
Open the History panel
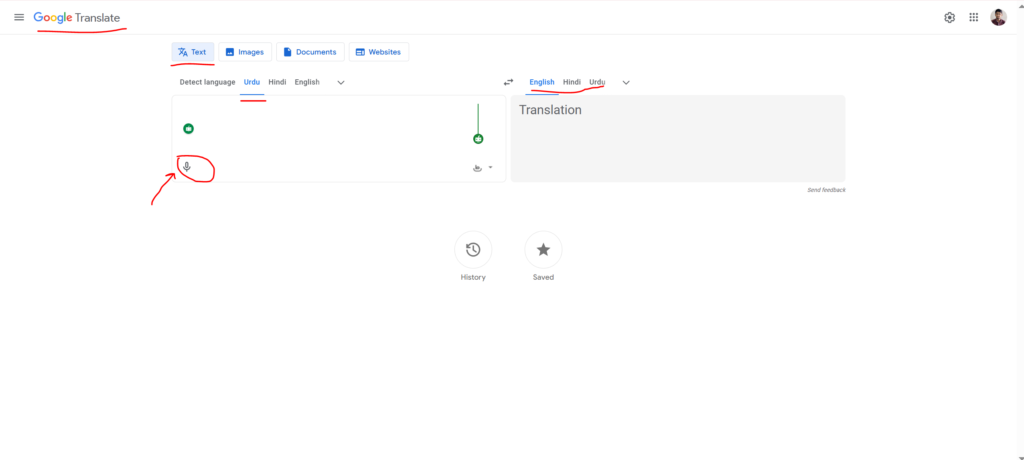click(x=473, y=250)
